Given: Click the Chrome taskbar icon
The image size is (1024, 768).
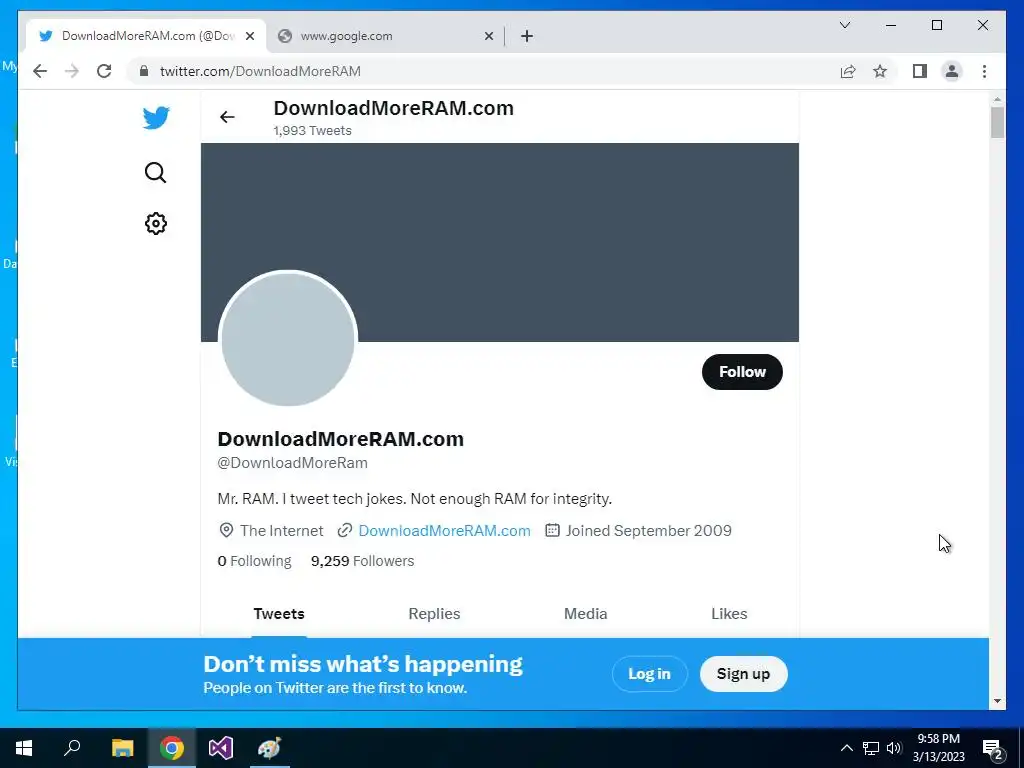Looking at the screenshot, I should tap(172, 748).
